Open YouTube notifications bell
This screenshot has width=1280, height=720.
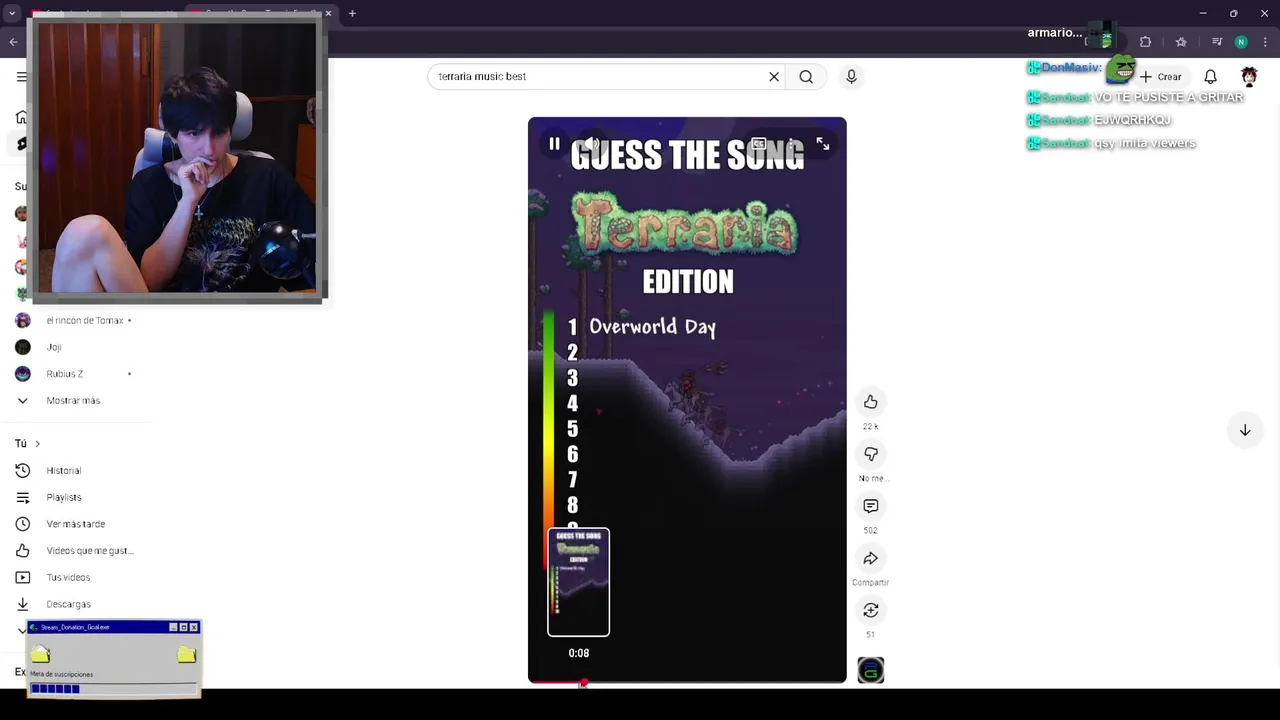(1210, 76)
